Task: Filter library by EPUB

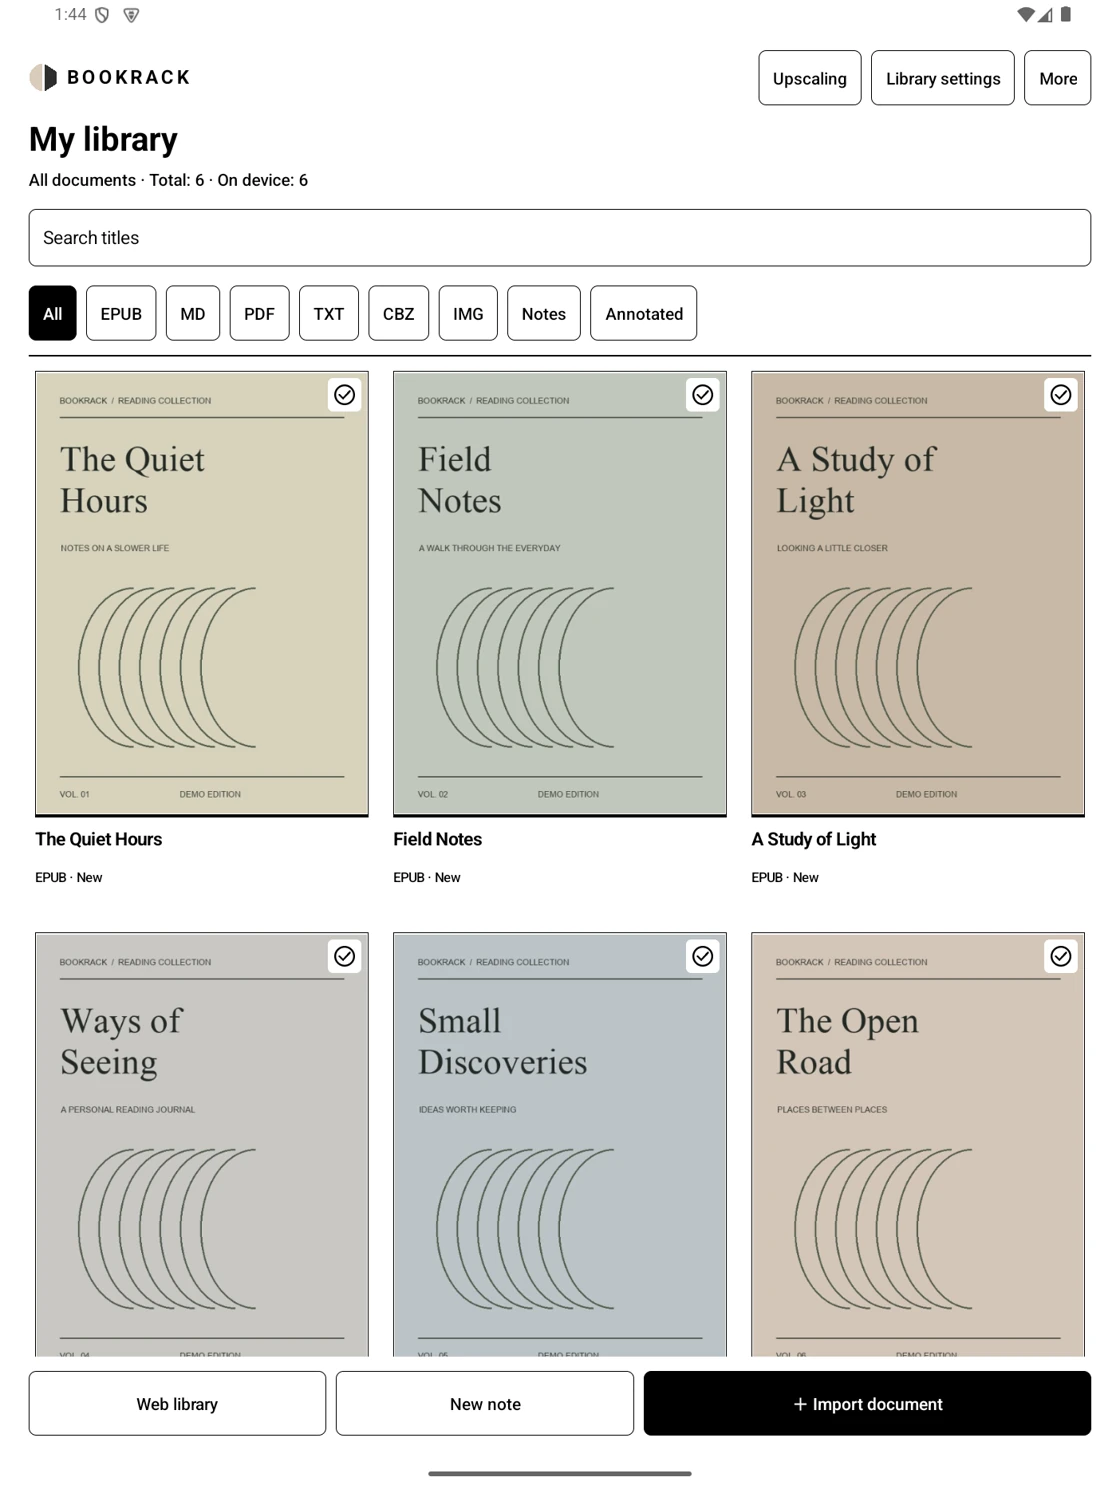Action: coord(121,313)
